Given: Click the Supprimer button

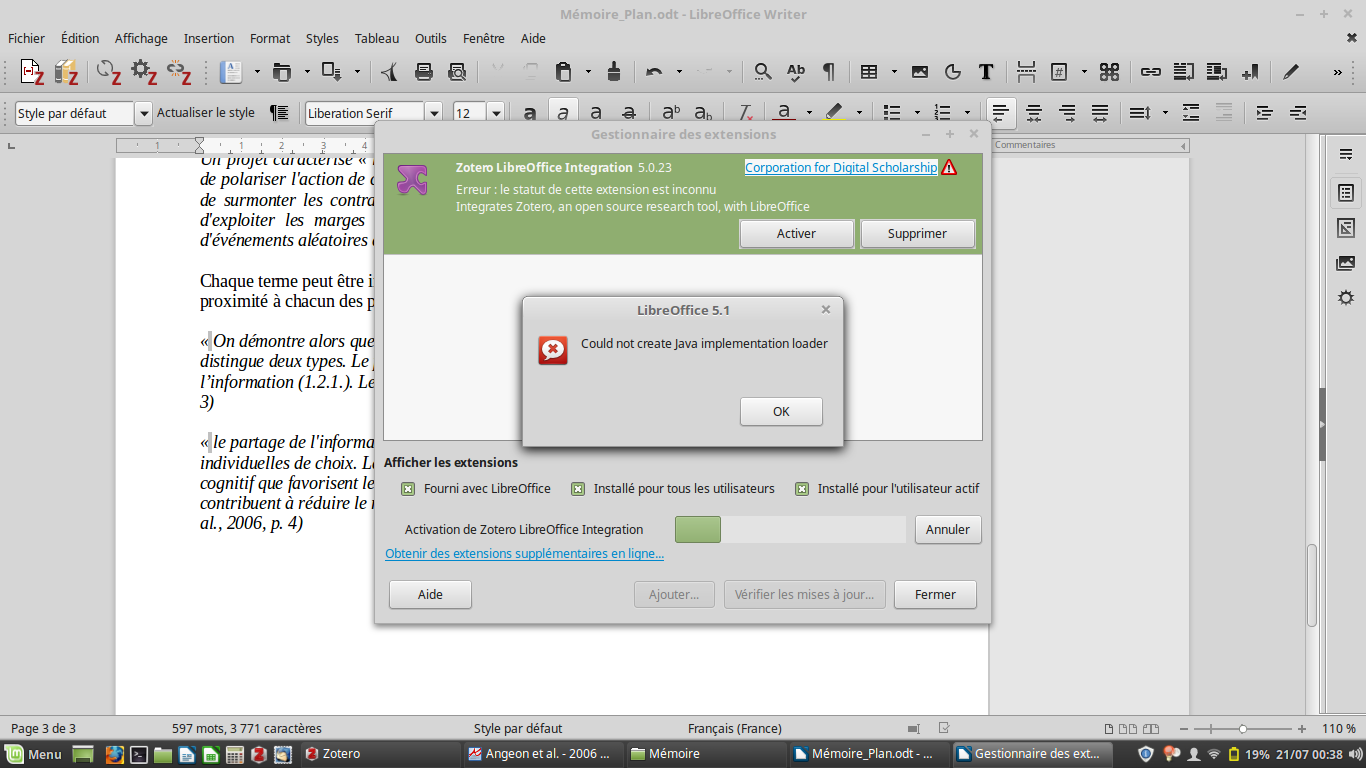Looking at the screenshot, I should 917,233.
